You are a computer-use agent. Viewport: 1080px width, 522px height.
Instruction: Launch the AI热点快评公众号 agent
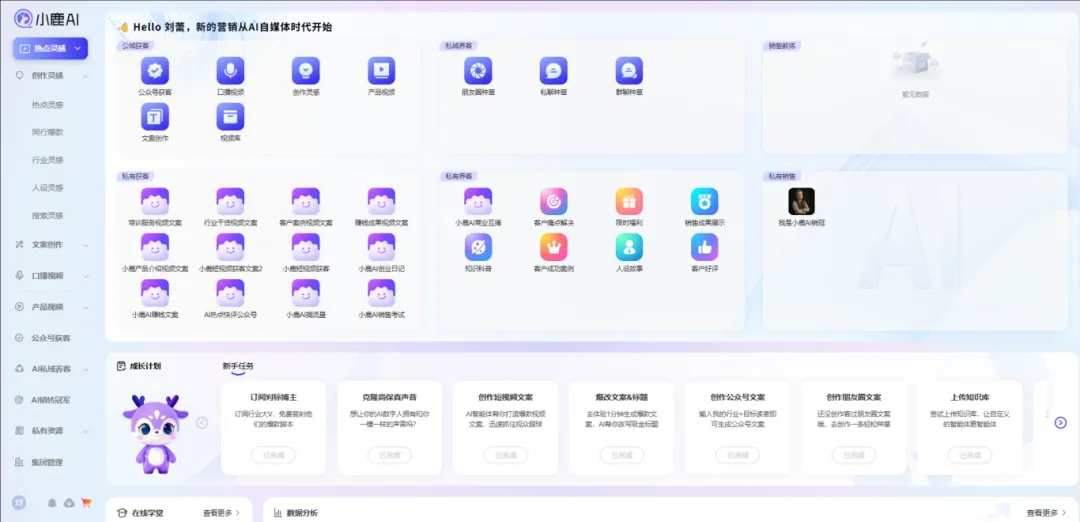(230, 293)
